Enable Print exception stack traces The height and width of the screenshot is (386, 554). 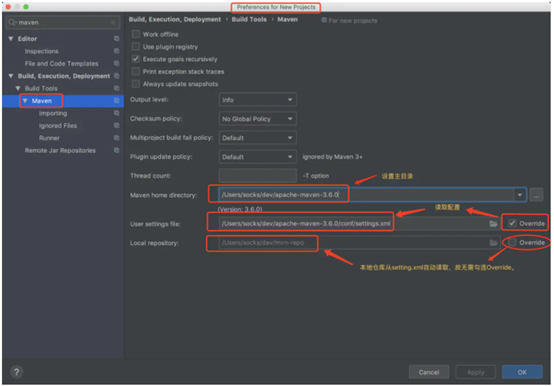[136, 71]
